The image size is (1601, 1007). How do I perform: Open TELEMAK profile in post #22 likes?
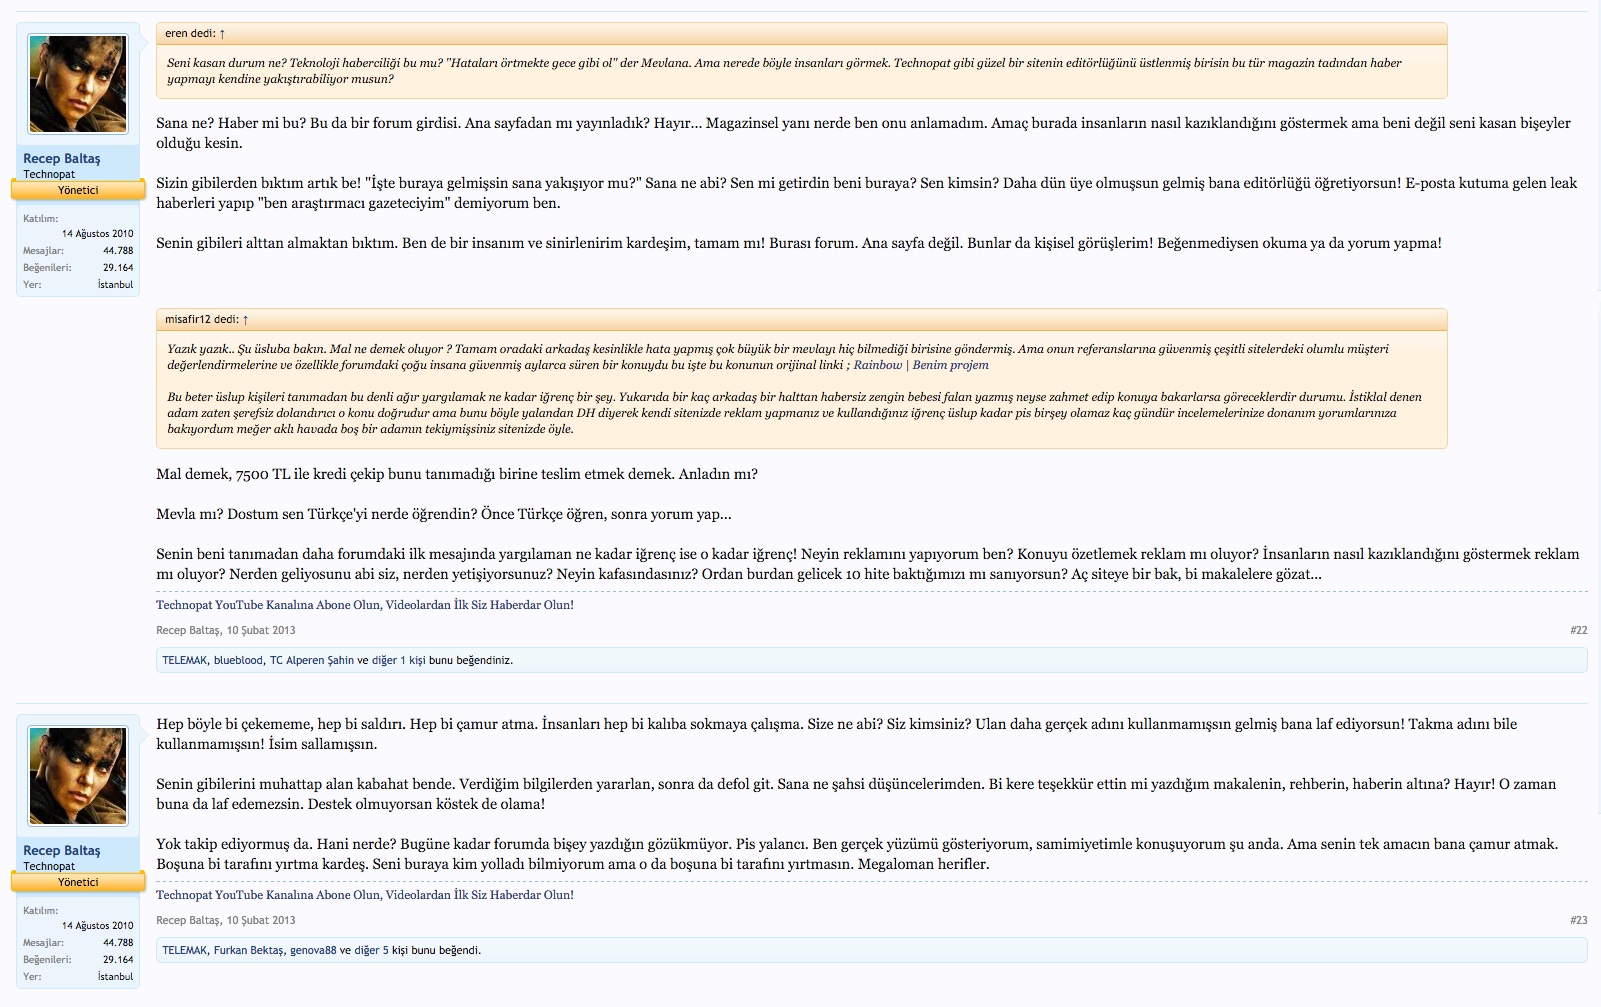(185, 660)
